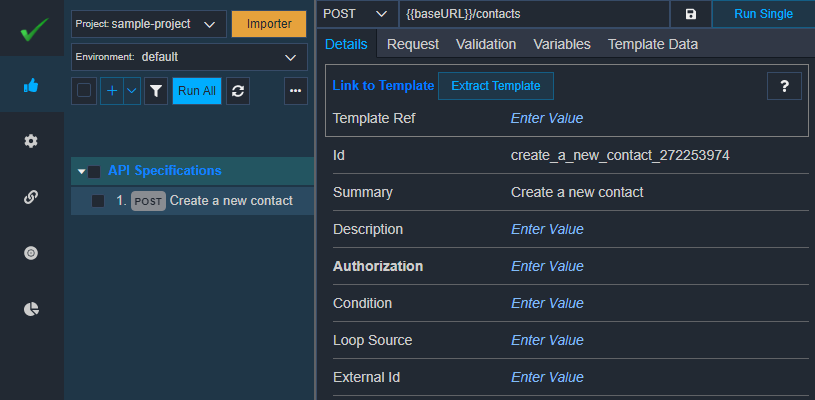Click the refresh icon next to Run All
This screenshot has width=815, height=400.
pos(238,91)
